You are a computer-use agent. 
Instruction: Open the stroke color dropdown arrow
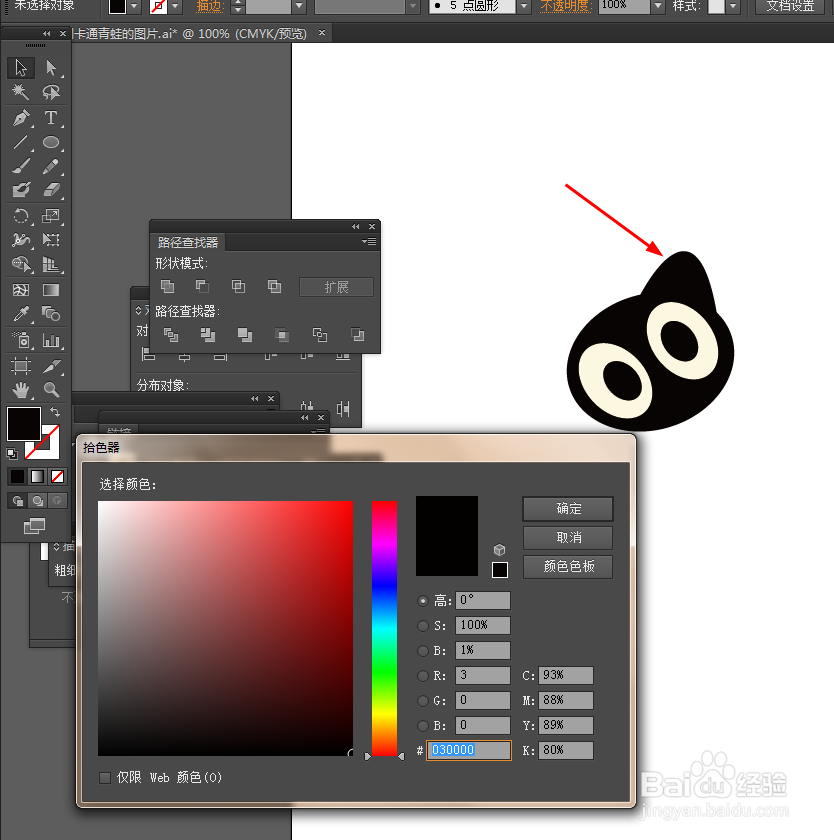175,6
